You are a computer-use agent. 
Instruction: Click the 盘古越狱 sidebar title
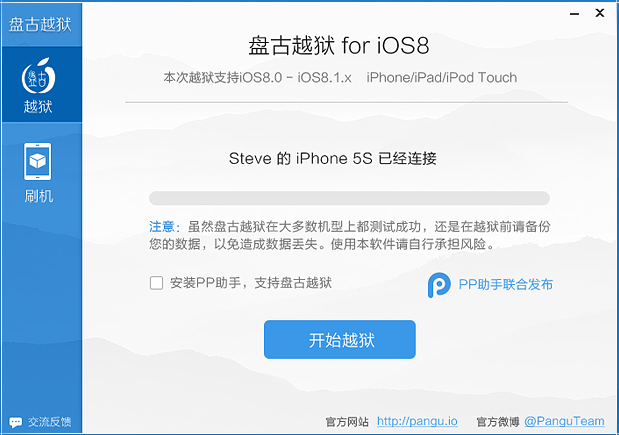tap(40, 24)
